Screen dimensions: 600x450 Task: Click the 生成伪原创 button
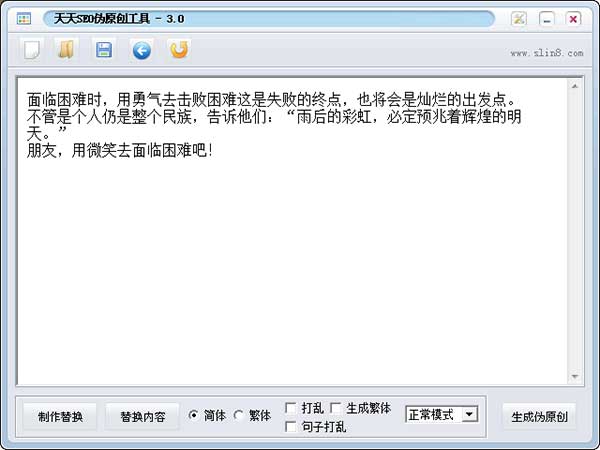pyautogui.click(x=540, y=417)
